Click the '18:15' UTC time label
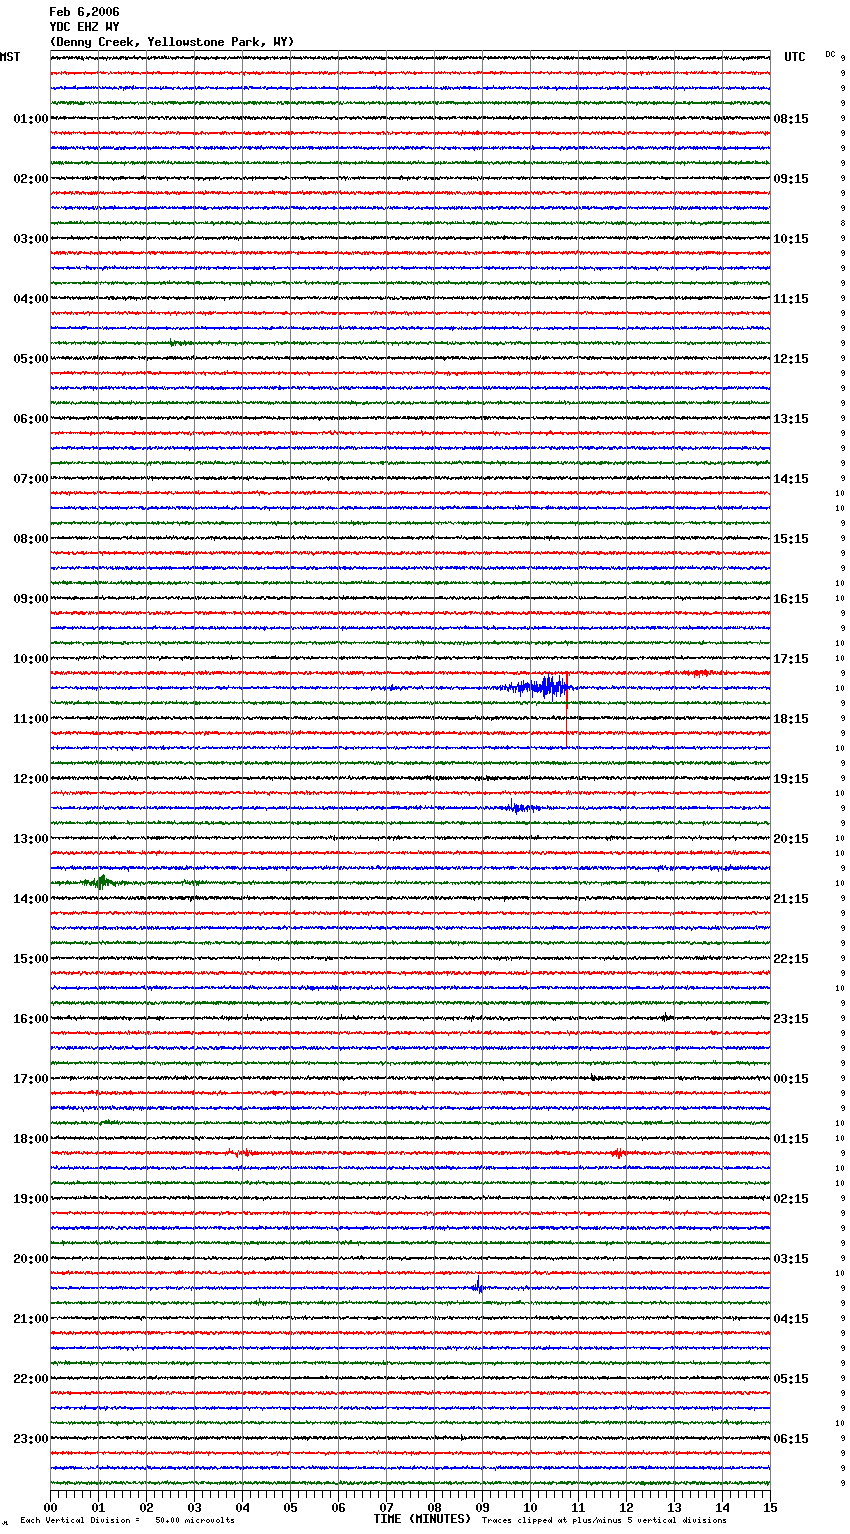 pos(791,719)
